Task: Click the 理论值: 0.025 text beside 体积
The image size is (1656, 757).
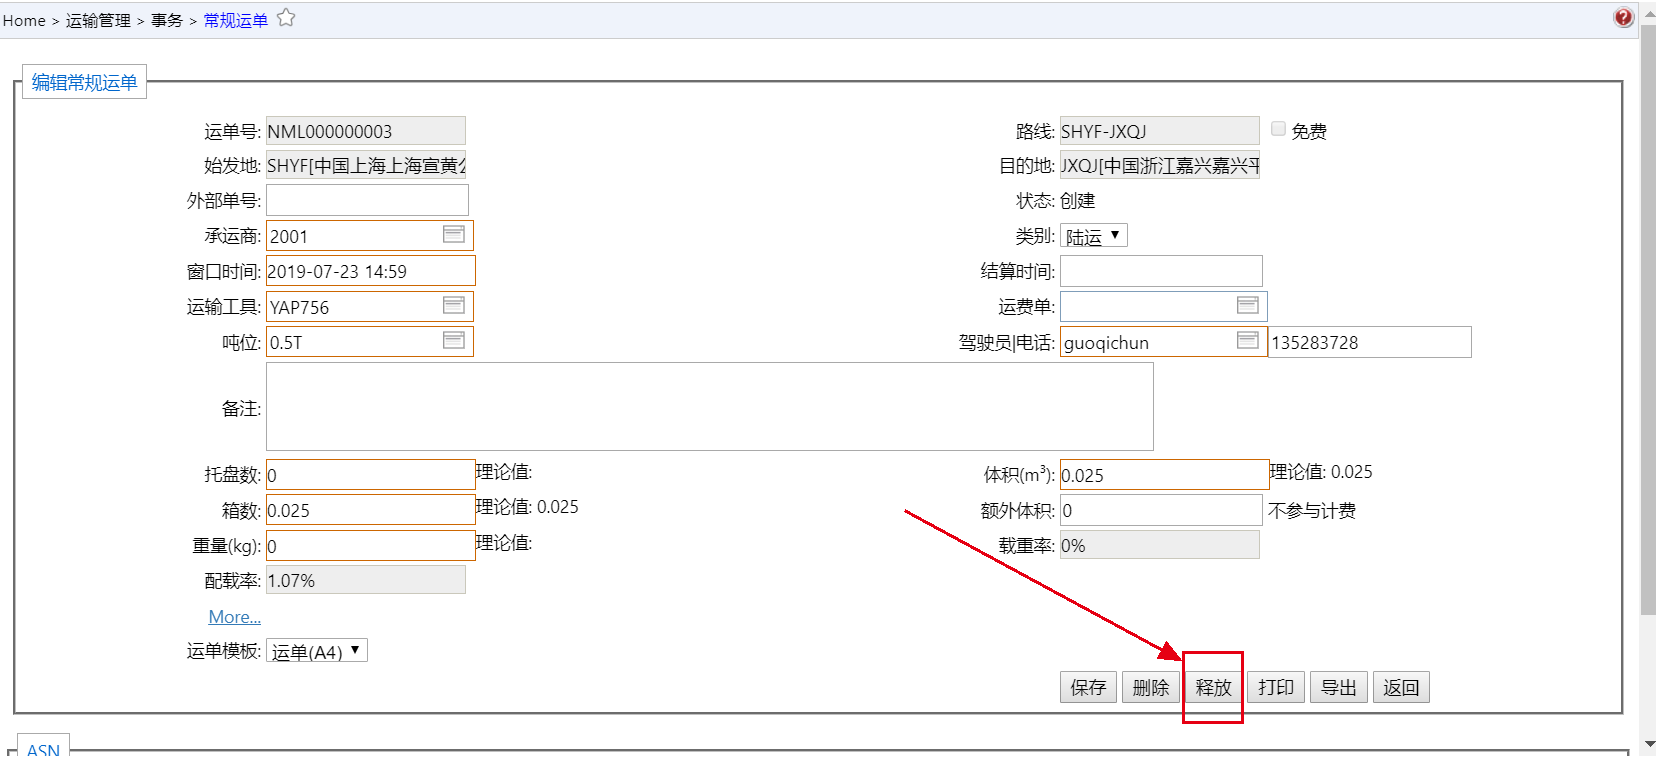Action: tap(1321, 472)
